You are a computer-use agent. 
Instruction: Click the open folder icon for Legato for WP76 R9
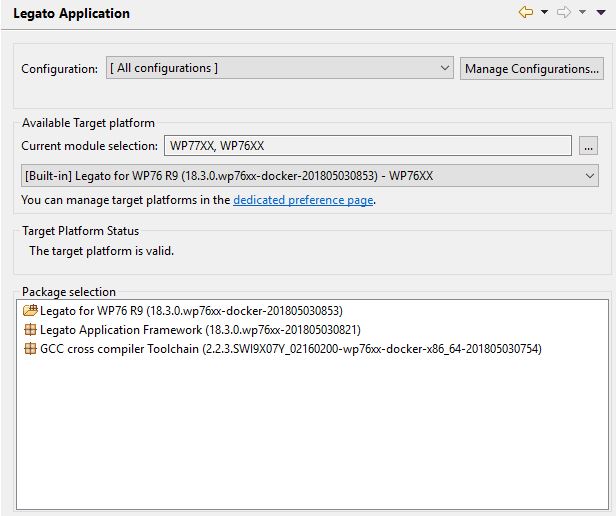[x=30, y=310]
